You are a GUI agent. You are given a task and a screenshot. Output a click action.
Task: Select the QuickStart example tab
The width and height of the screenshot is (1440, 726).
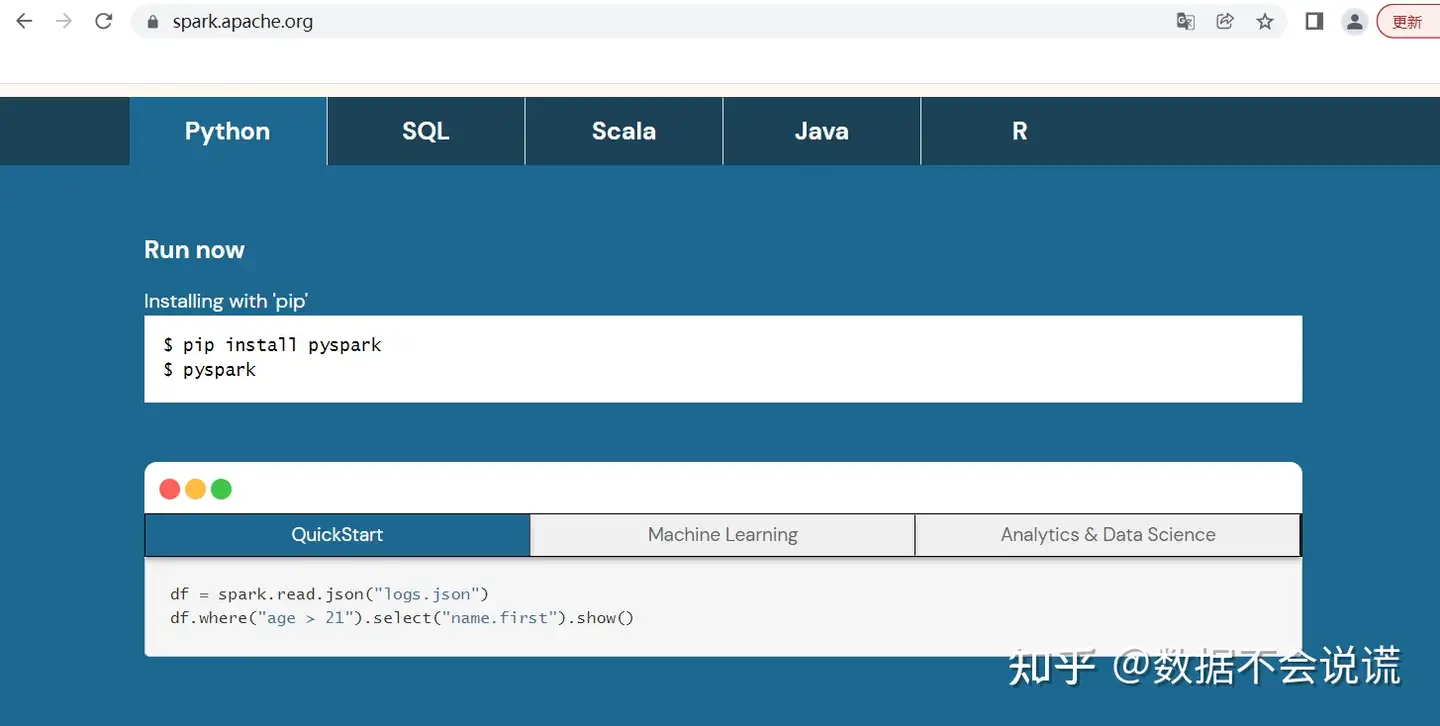(x=337, y=535)
